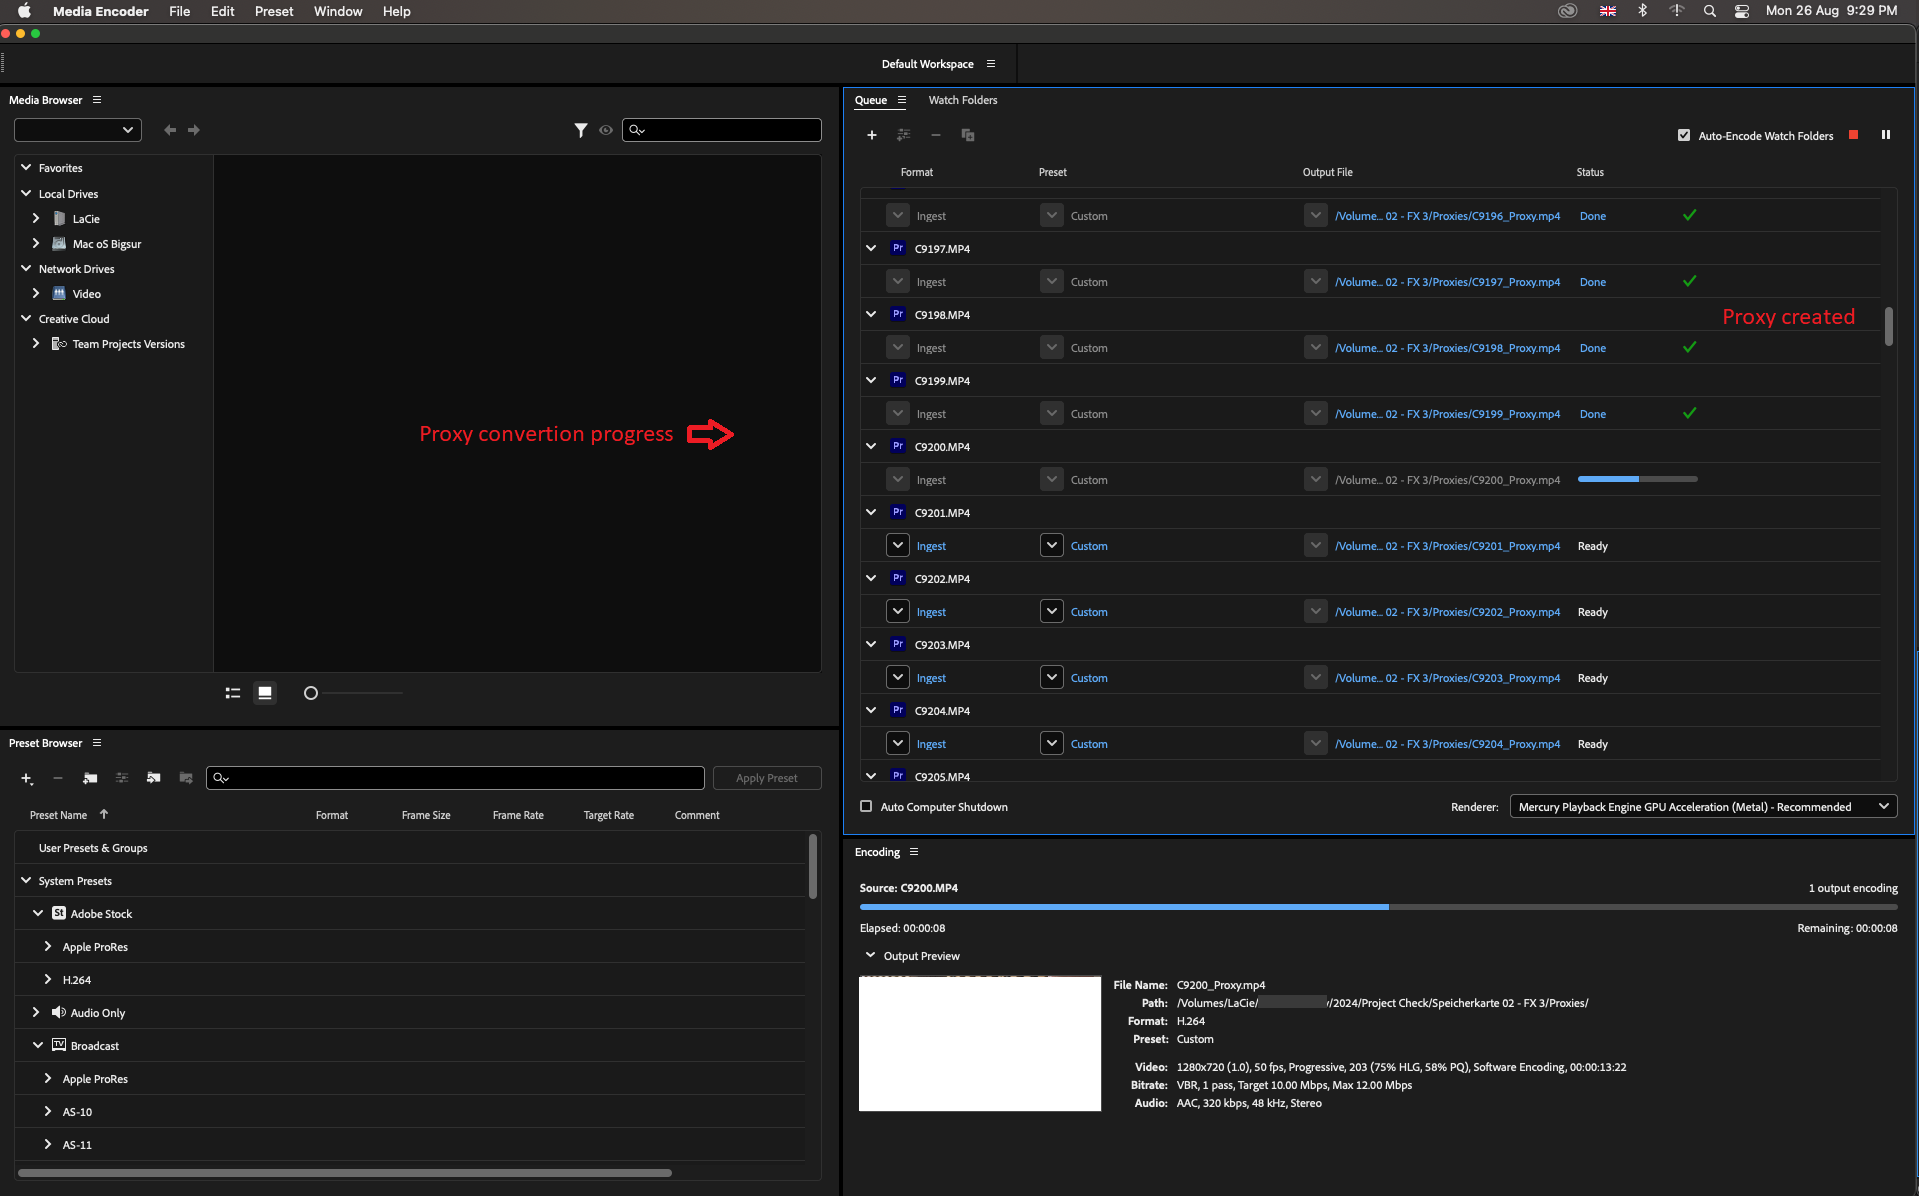Stop the queue with red stop button
Image resolution: width=1919 pixels, height=1196 pixels.
(x=1853, y=135)
